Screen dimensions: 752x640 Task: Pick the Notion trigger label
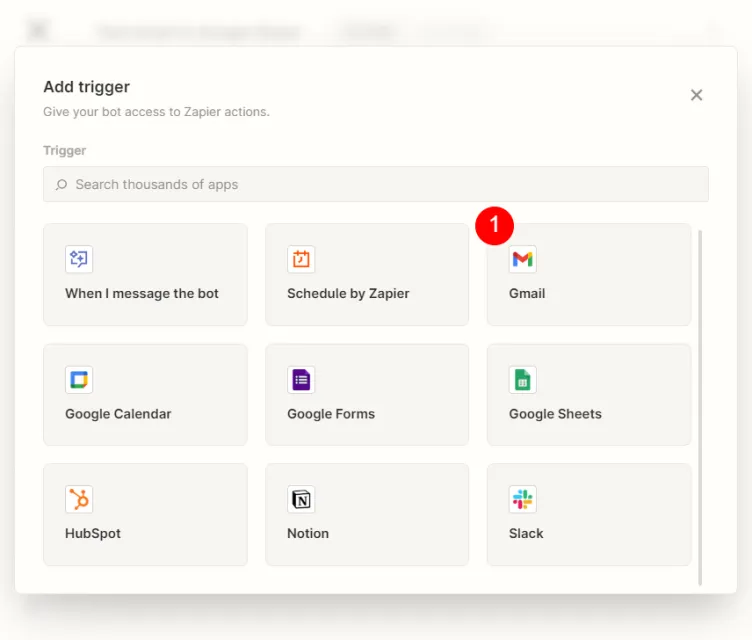(x=308, y=534)
